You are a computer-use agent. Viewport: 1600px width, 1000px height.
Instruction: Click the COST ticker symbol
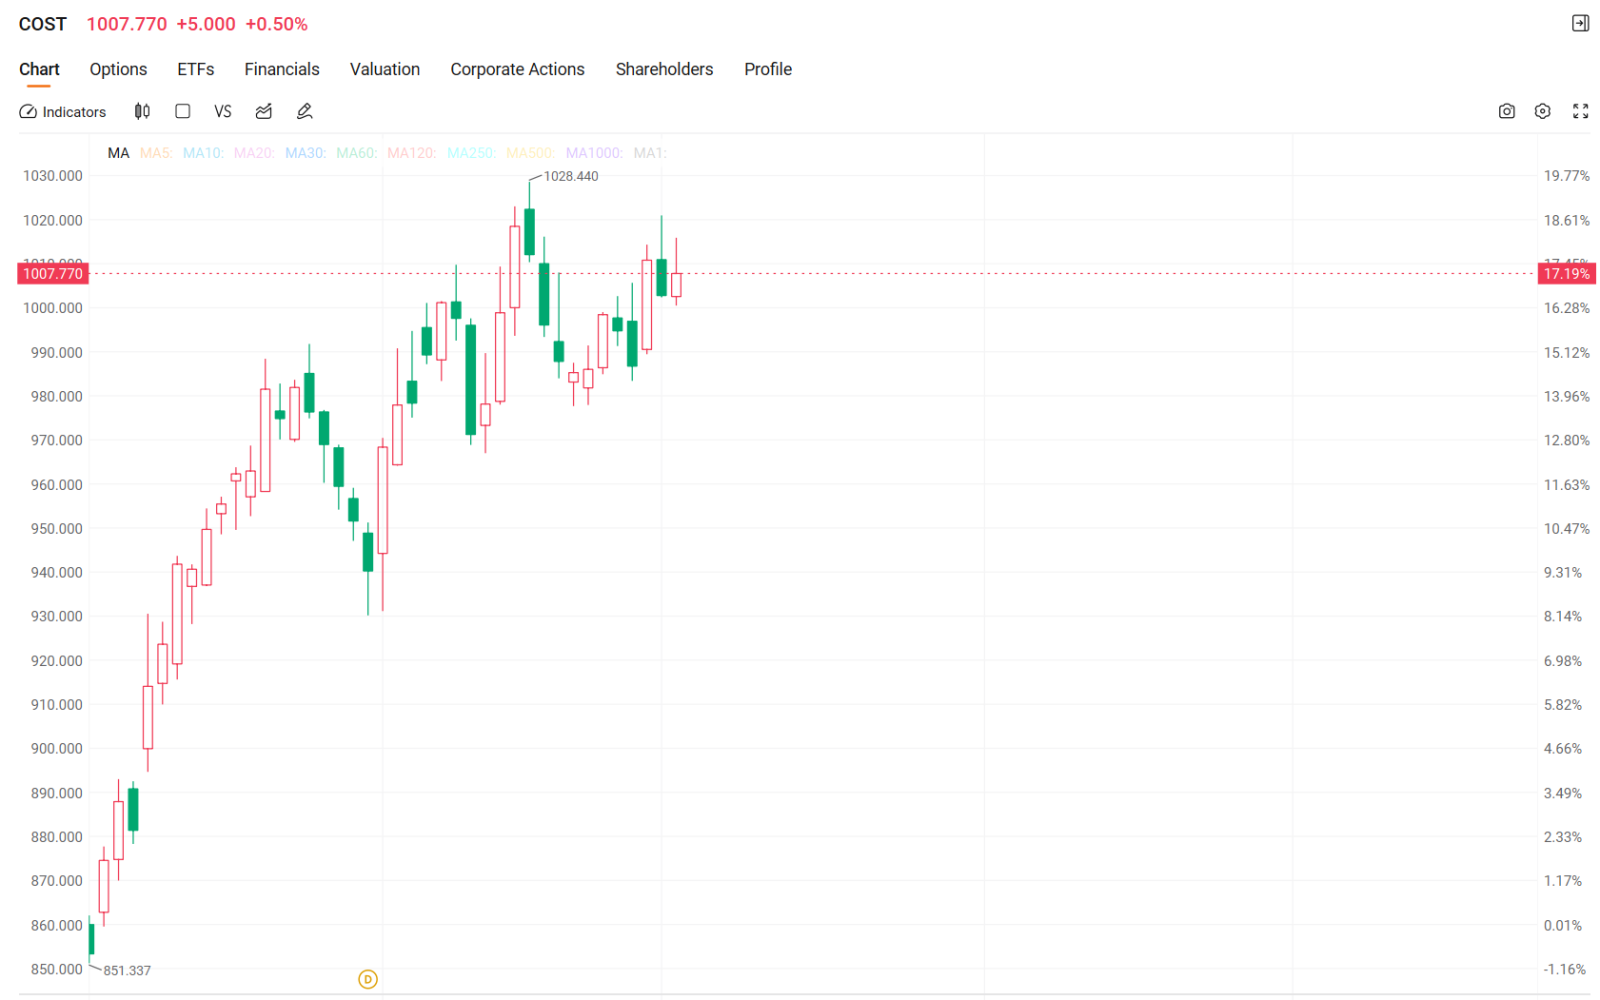[43, 24]
